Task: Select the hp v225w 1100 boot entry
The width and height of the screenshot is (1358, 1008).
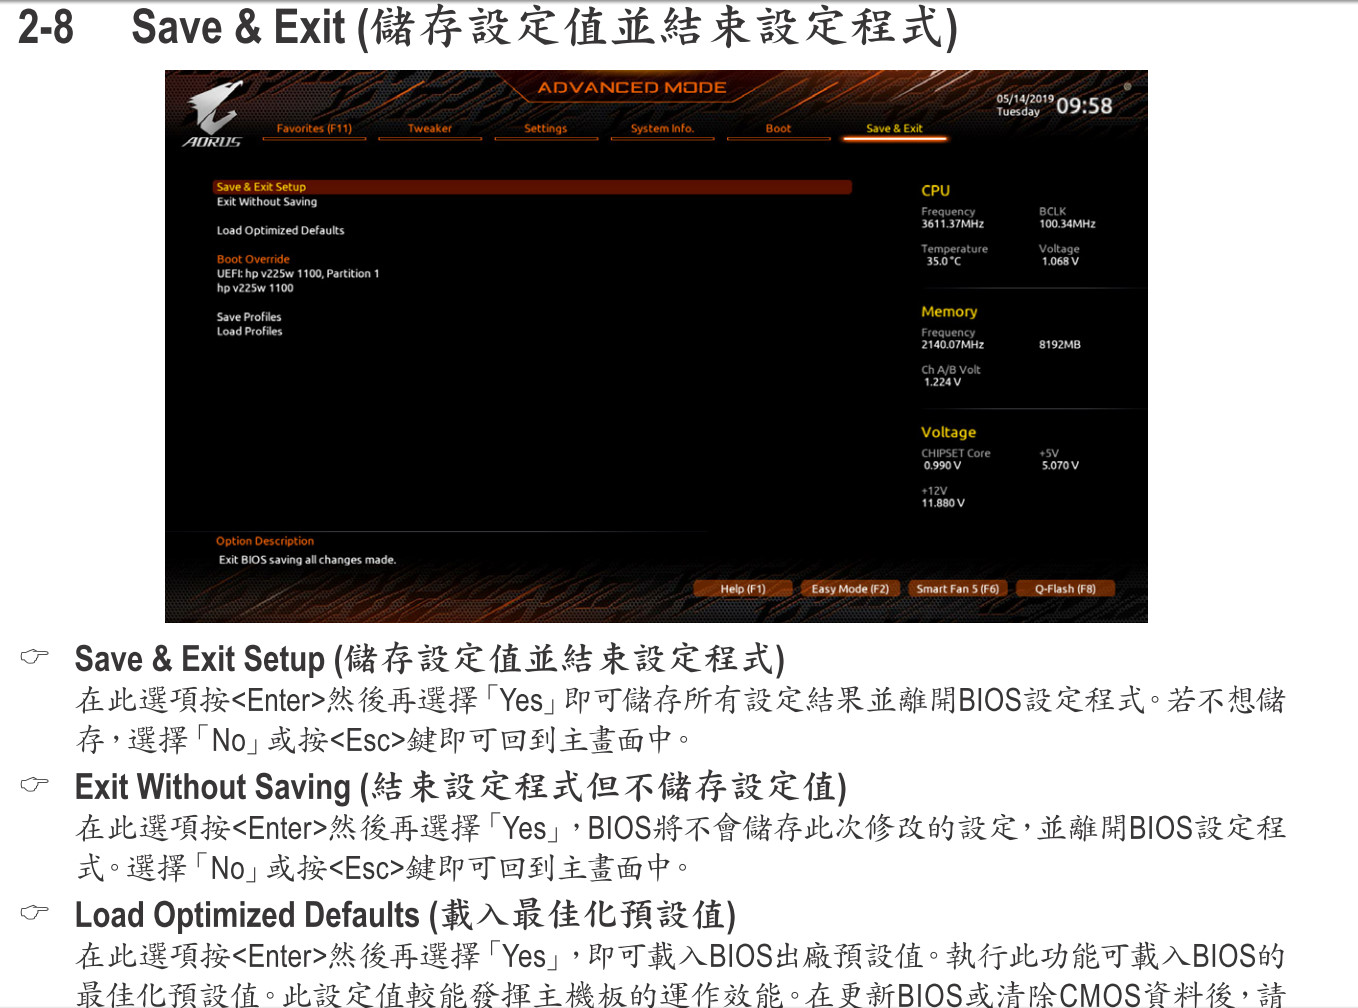Action: coord(255,288)
